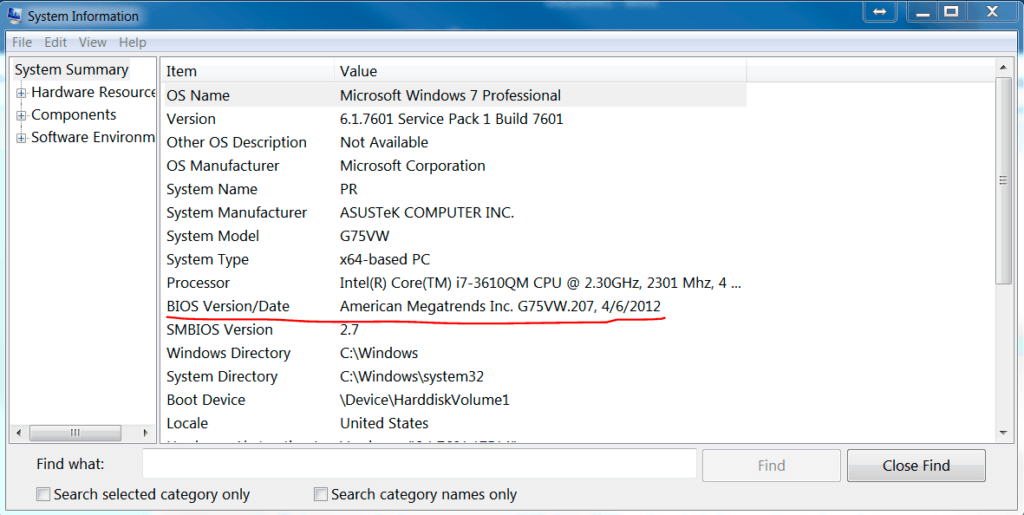The height and width of the screenshot is (515, 1024).
Task: Click the Close Find button
Action: pos(916,465)
